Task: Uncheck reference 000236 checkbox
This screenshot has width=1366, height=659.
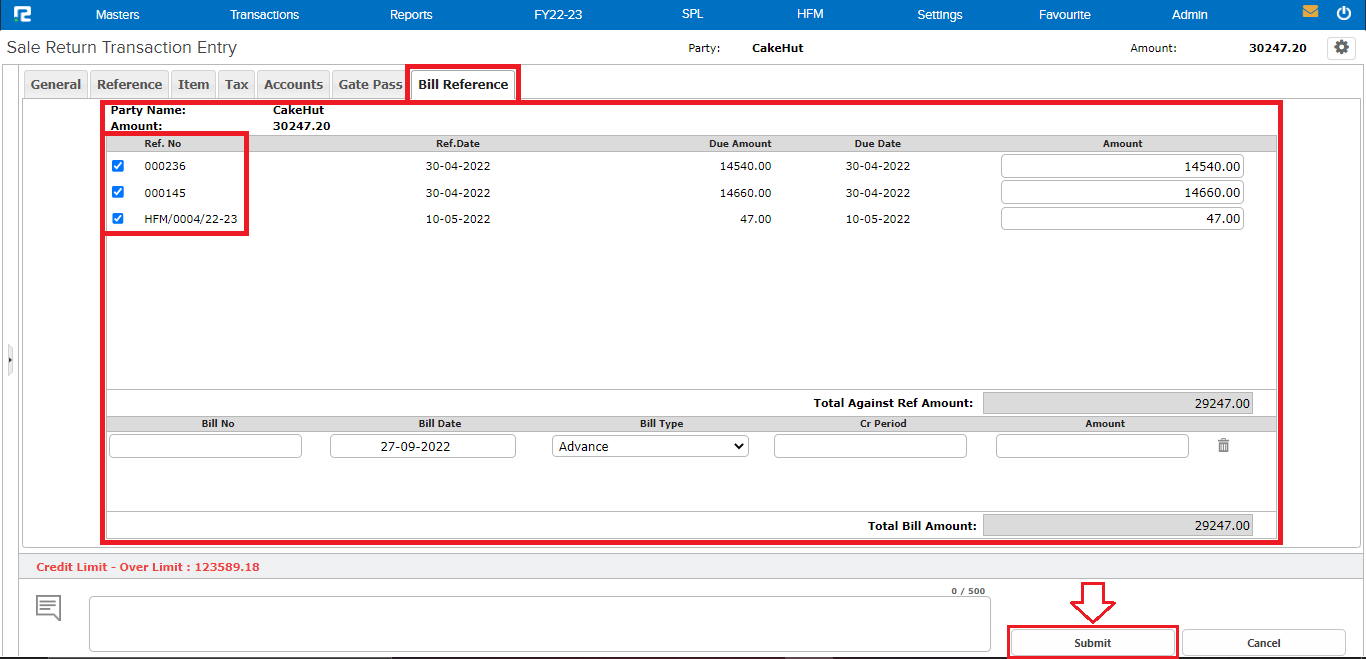Action: [x=118, y=166]
